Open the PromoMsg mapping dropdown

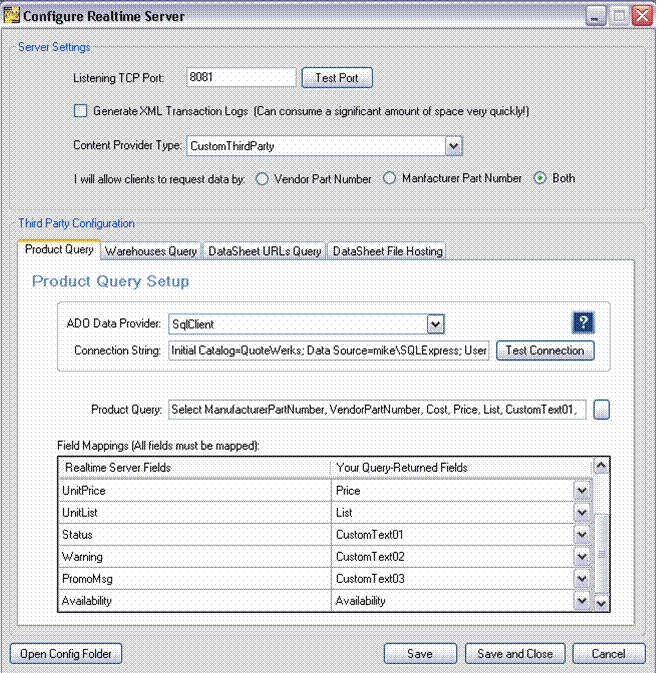[x=582, y=579]
